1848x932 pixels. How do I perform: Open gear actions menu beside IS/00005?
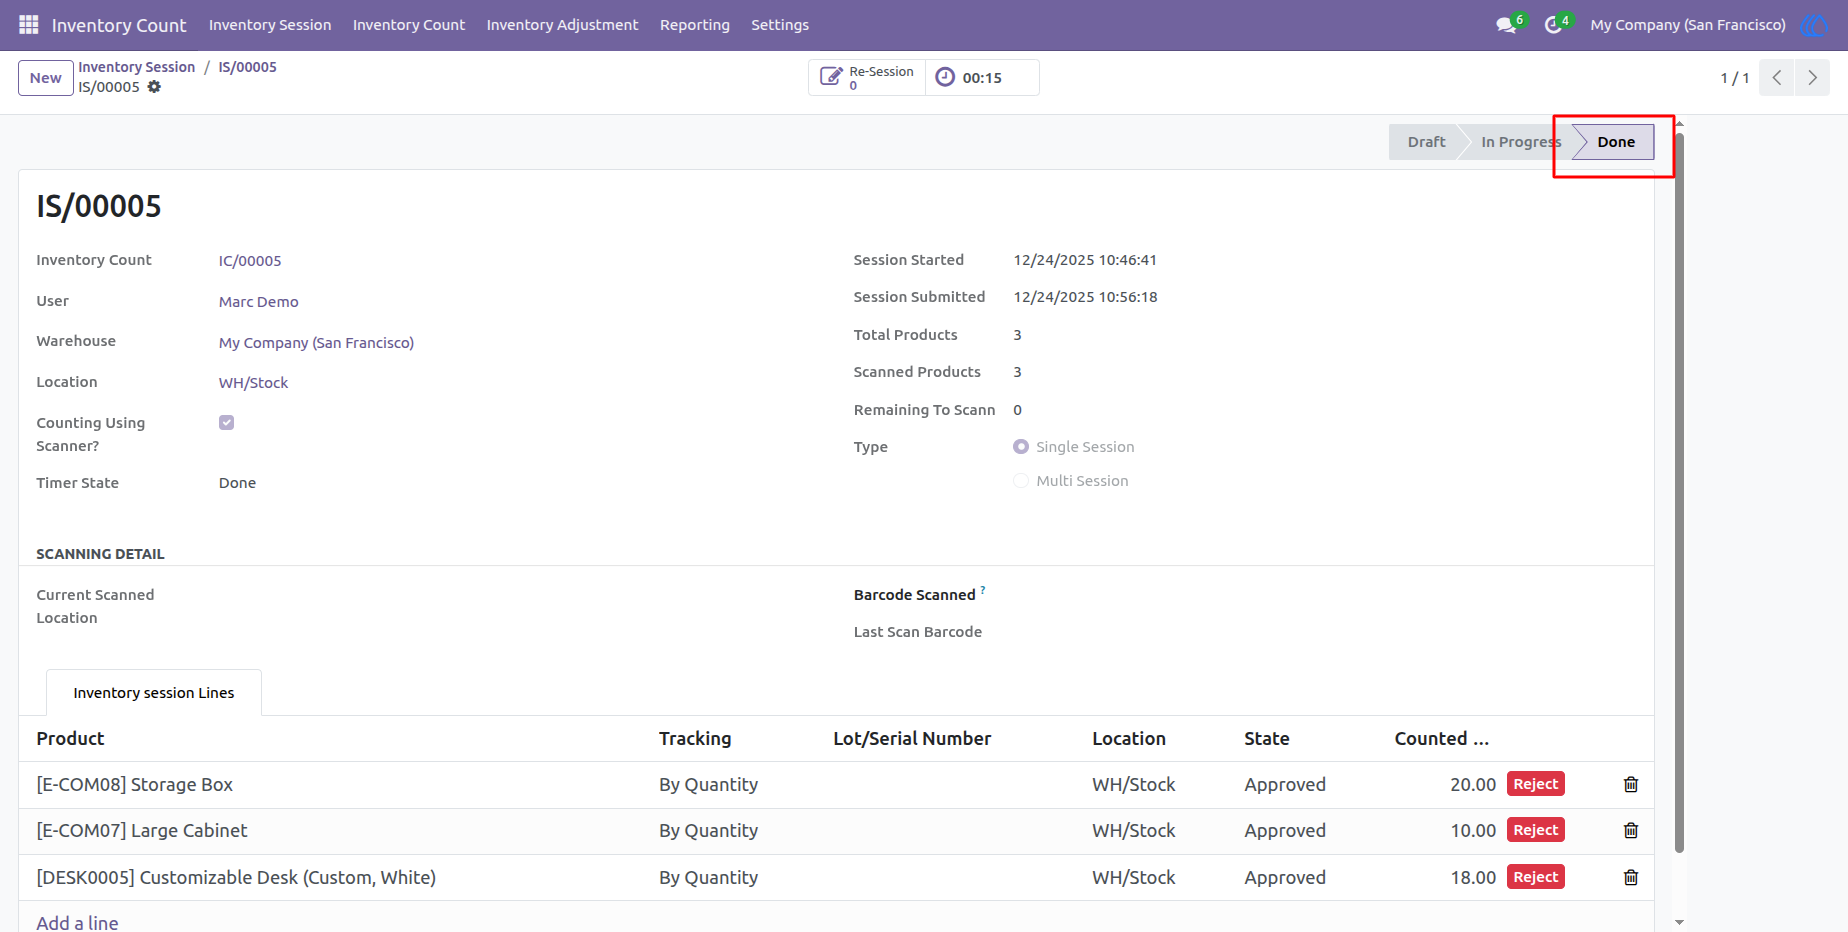pyautogui.click(x=154, y=87)
